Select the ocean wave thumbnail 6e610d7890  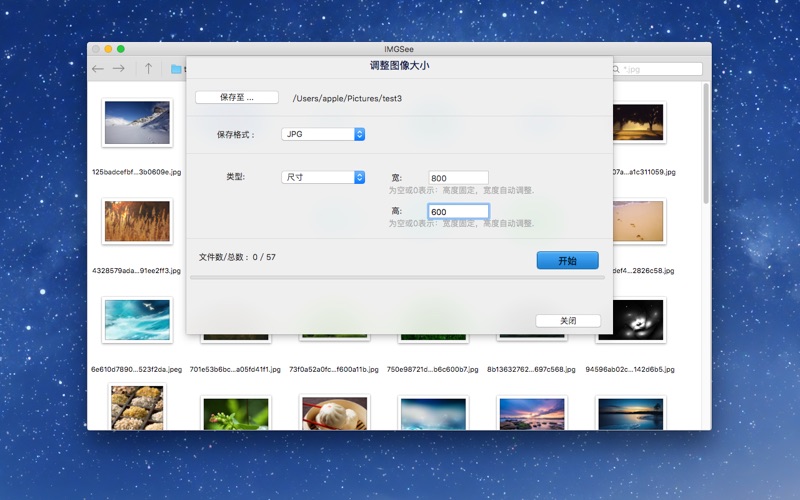click(x=137, y=320)
